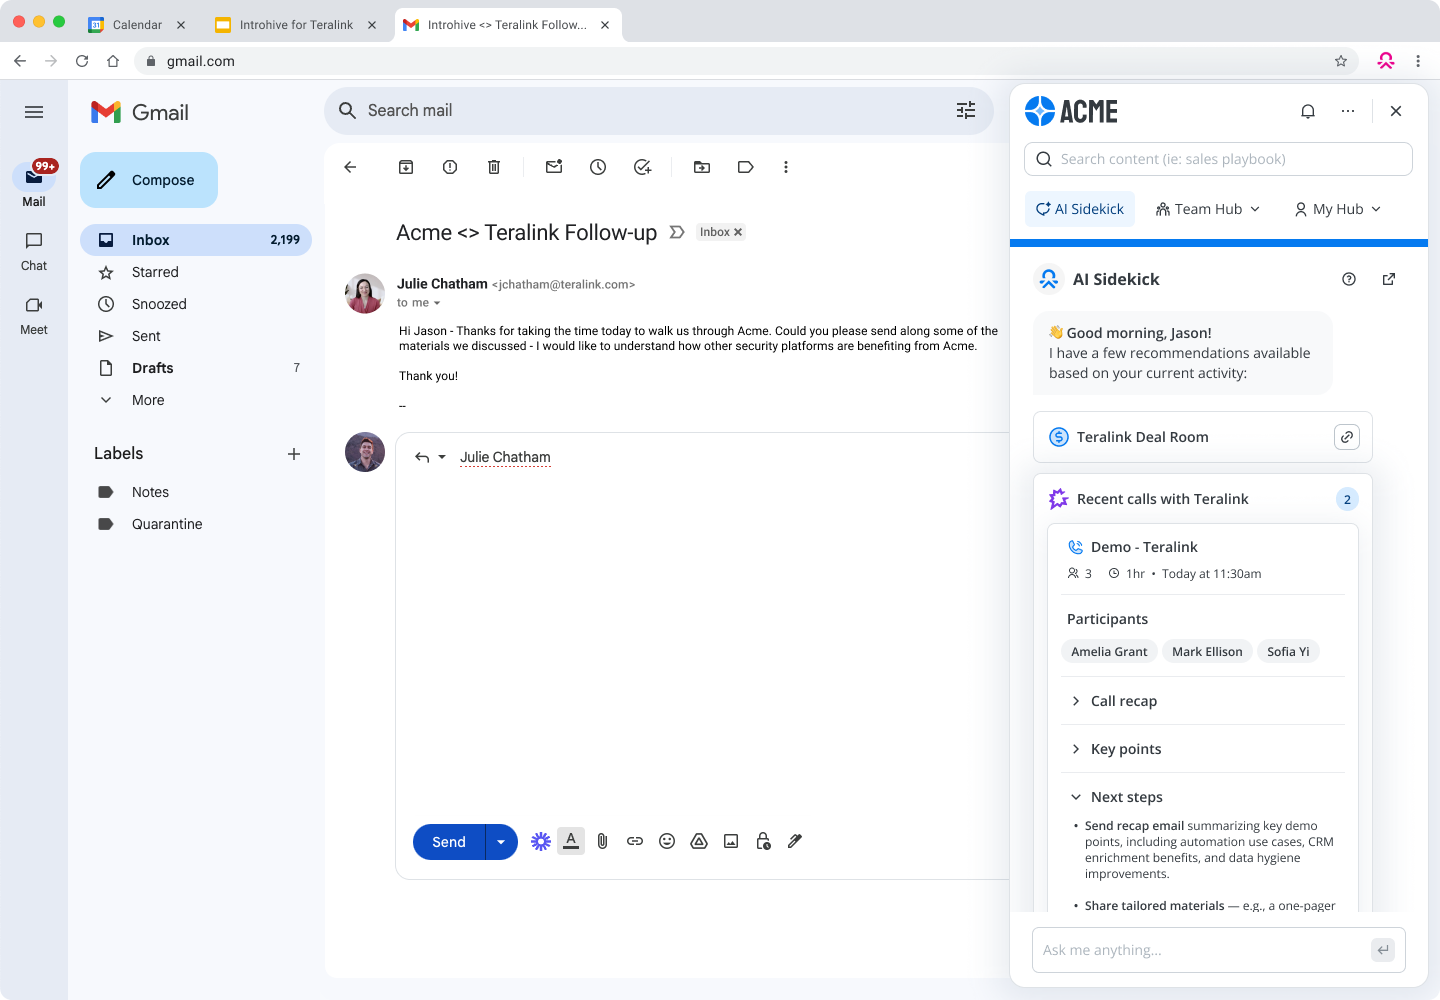
Task: Remove the Inbox label tag
Action: click(x=738, y=232)
